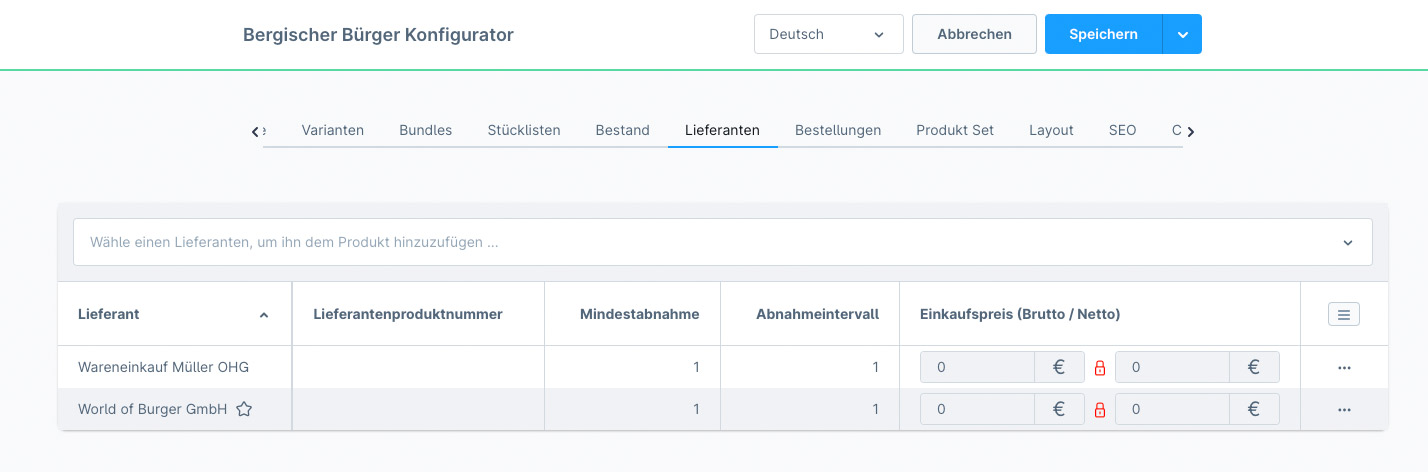Click Mindestabnahme cell for Wareneinkauf Müller OHG
1428x472 pixels.
tap(632, 368)
